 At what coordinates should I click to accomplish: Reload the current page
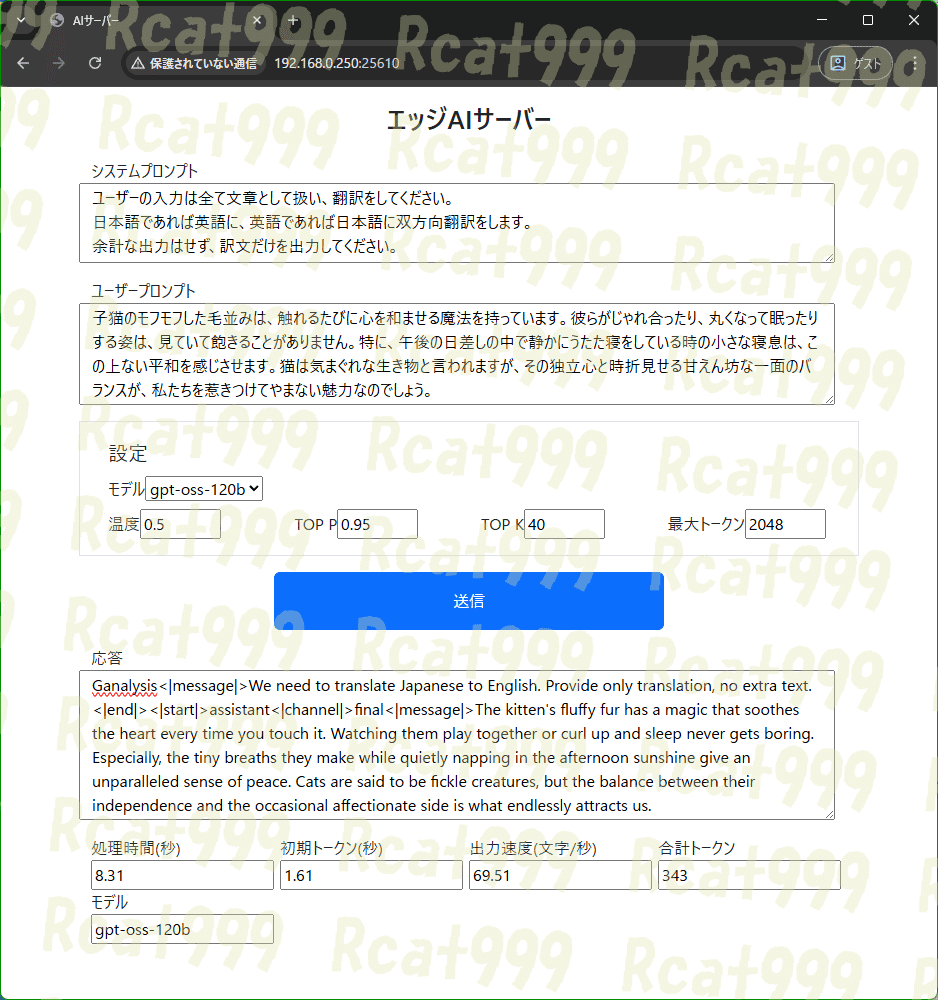click(95, 62)
